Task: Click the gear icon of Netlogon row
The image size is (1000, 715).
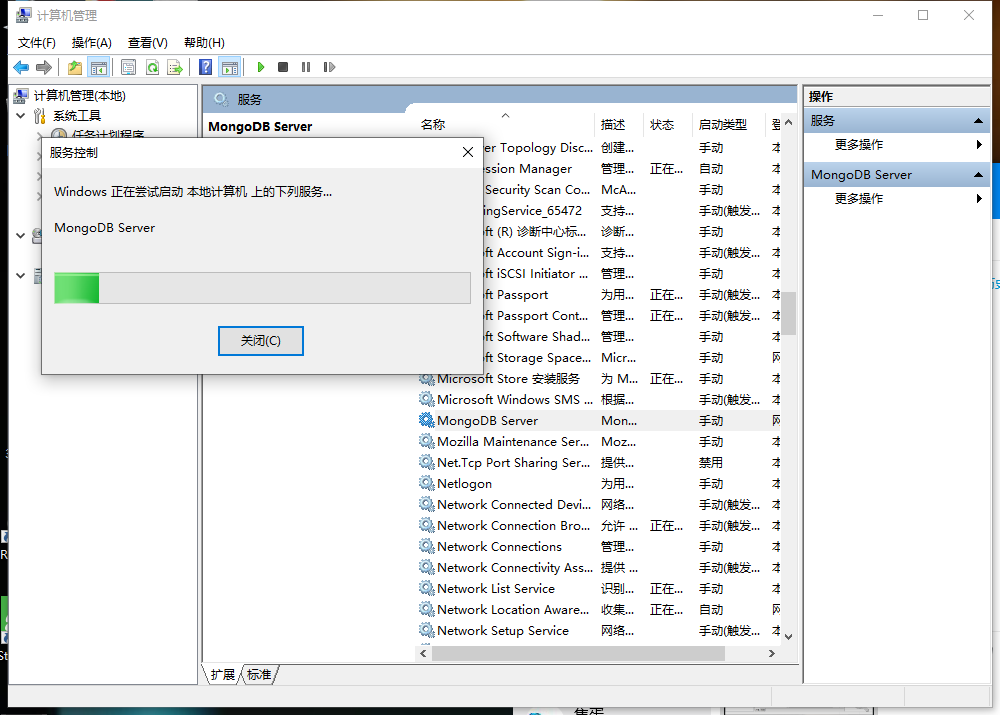Action: [426, 483]
